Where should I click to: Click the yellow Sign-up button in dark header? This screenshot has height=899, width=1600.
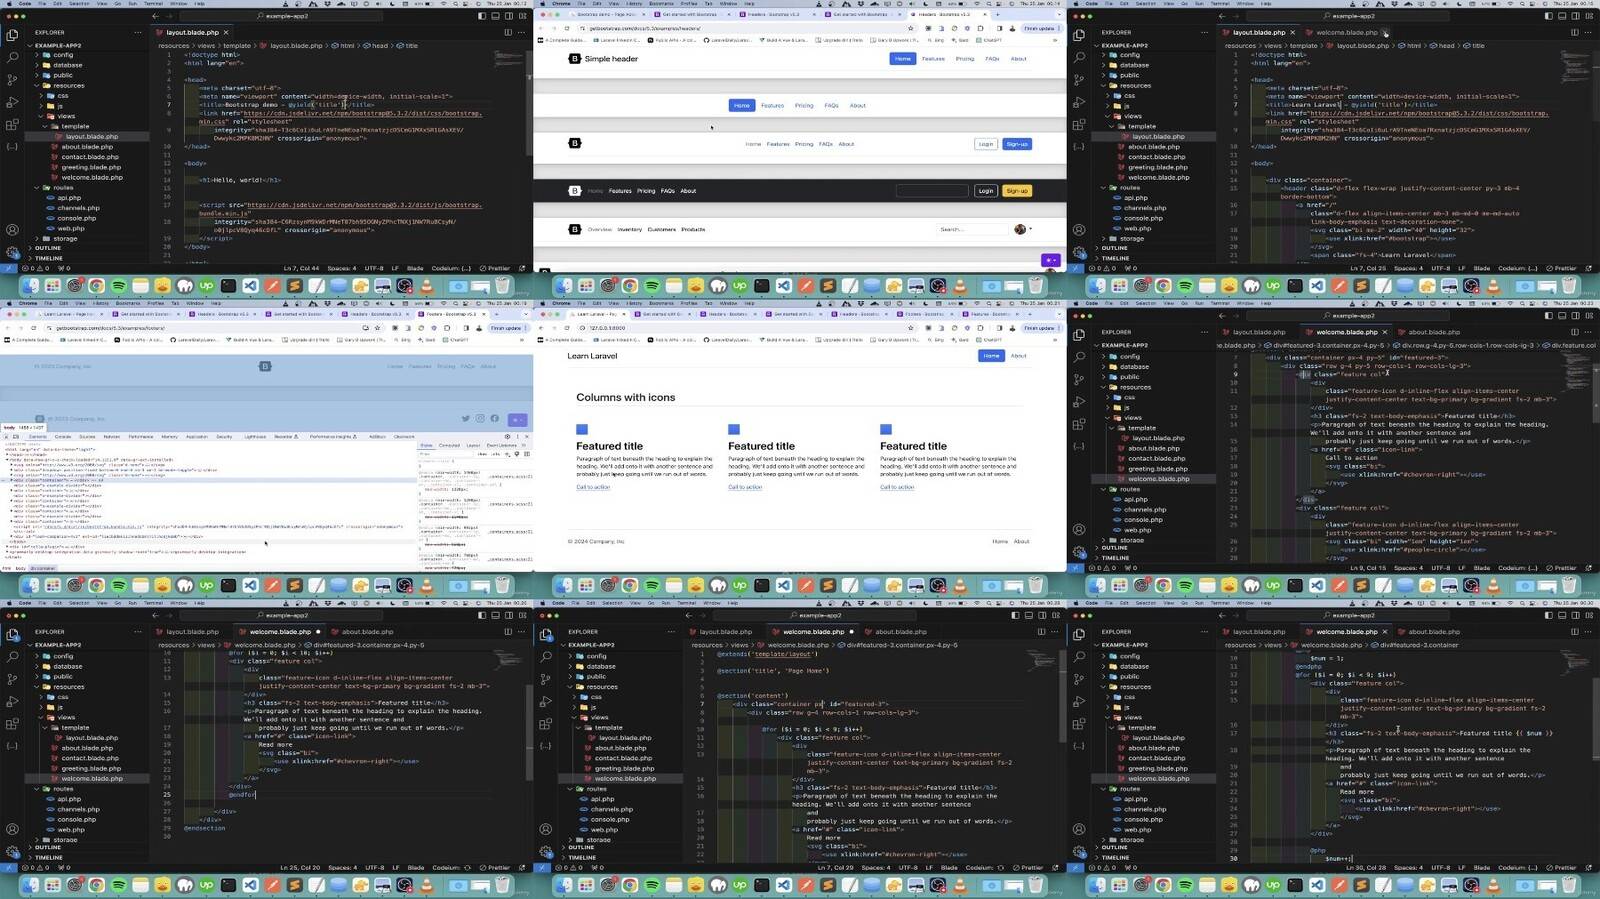(x=1017, y=191)
